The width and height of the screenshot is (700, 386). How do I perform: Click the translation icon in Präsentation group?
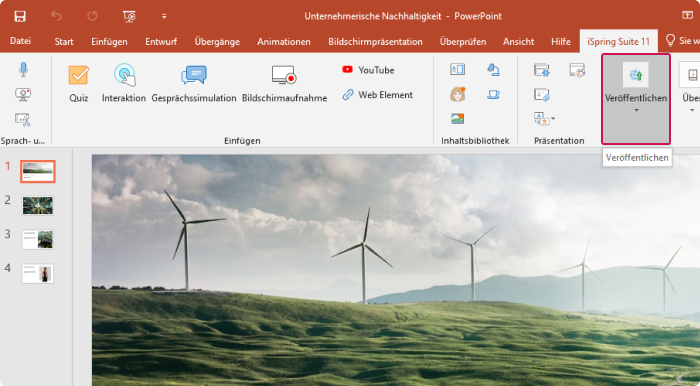pos(541,119)
